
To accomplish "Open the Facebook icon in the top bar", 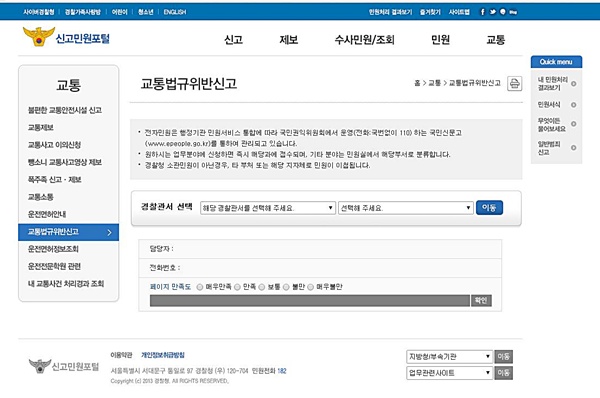I will [x=482, y=12].
